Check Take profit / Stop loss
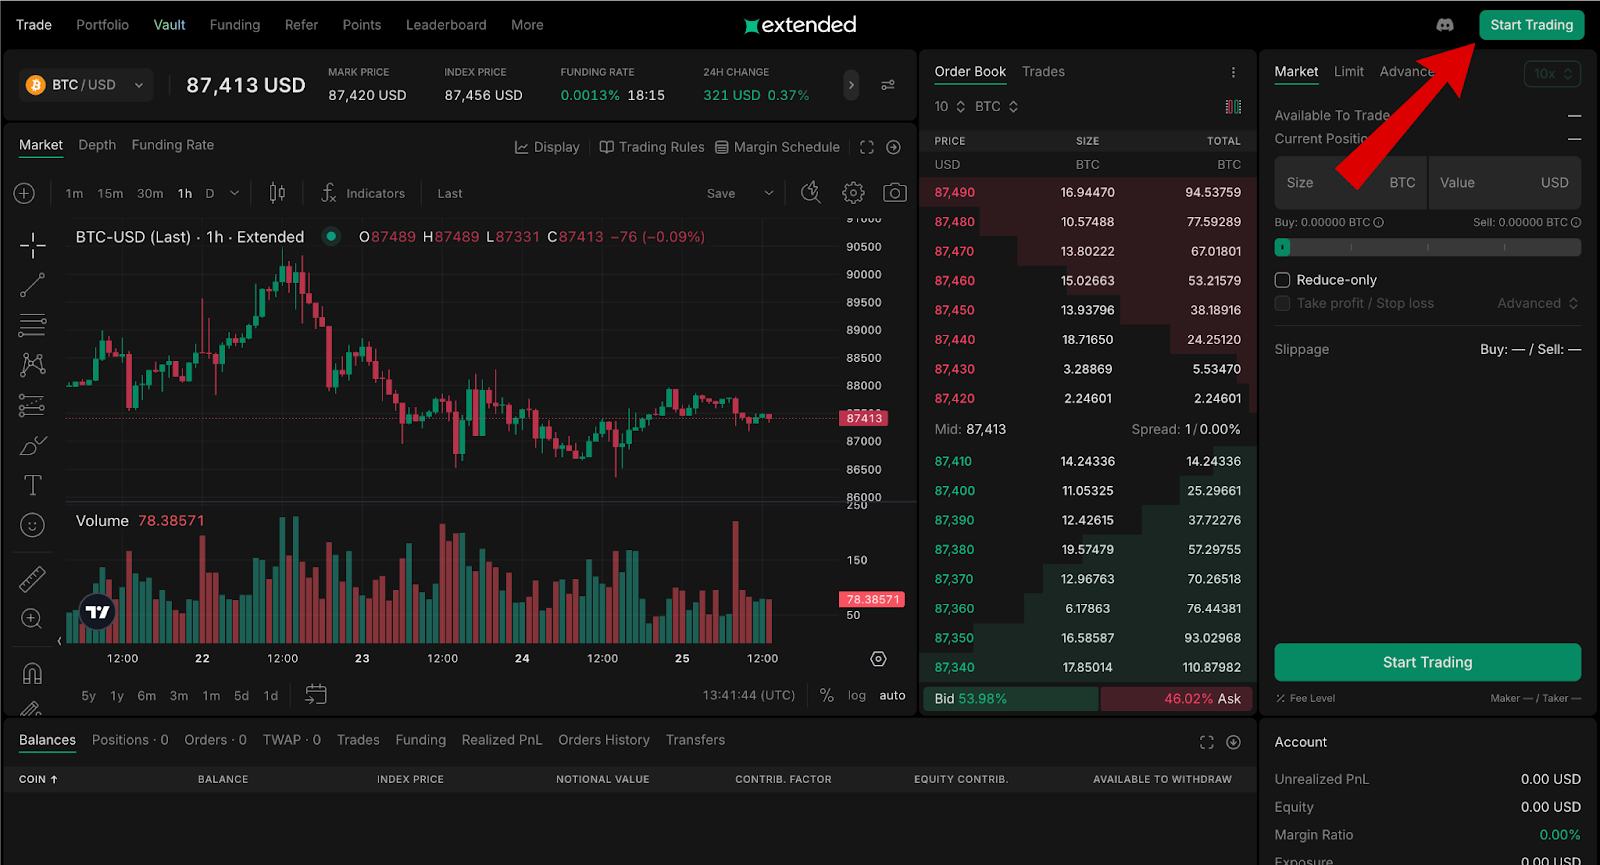1600x865 pixels. pyautogui.click(x=1282, y=303)
